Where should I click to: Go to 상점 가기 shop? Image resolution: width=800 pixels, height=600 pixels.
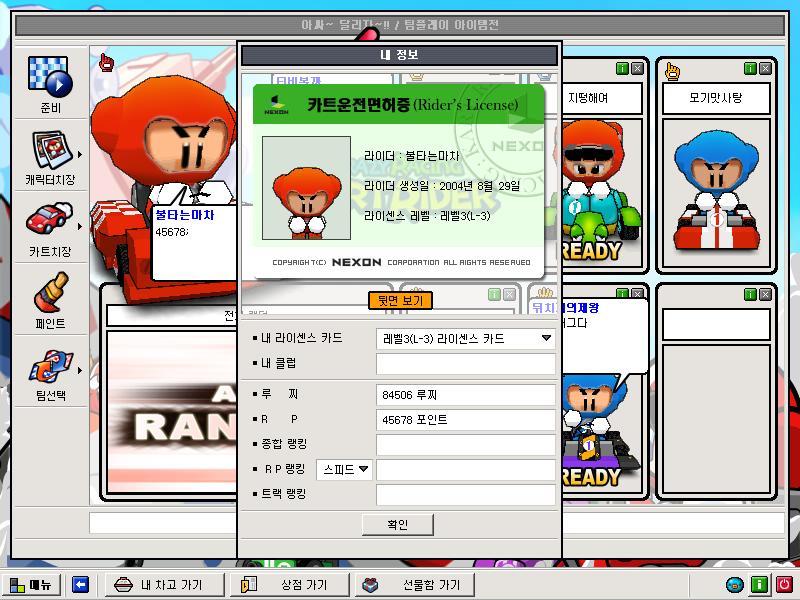tap(289, 584)
